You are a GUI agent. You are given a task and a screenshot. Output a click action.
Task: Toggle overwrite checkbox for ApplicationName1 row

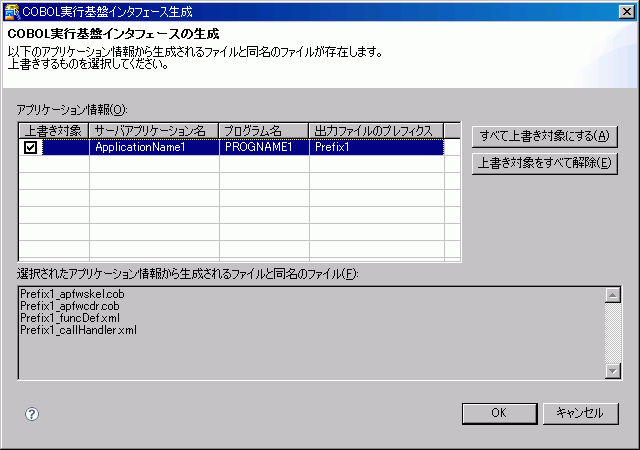click(31, 147)
